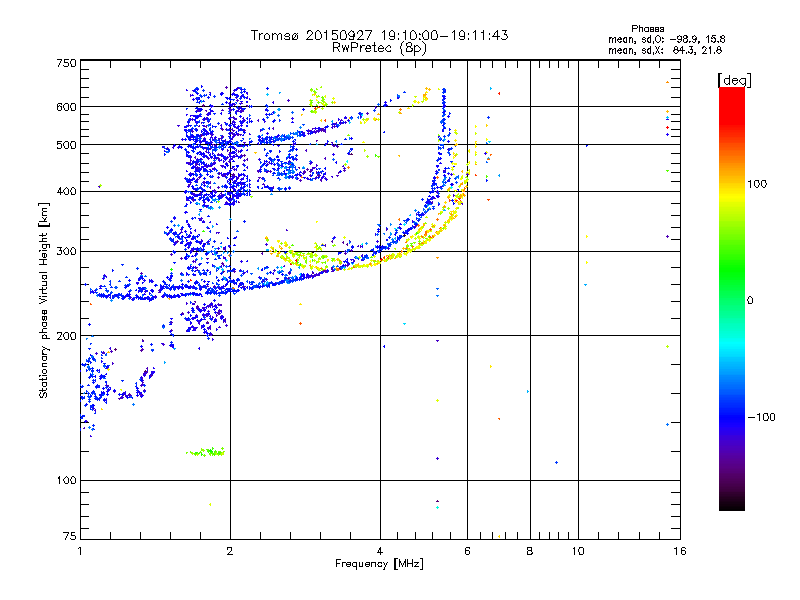Click the 'Frequency [MHz]' axis label
The height and width of the screenshot is (600, 800).
pyautogui.click(x=379, y=564)
